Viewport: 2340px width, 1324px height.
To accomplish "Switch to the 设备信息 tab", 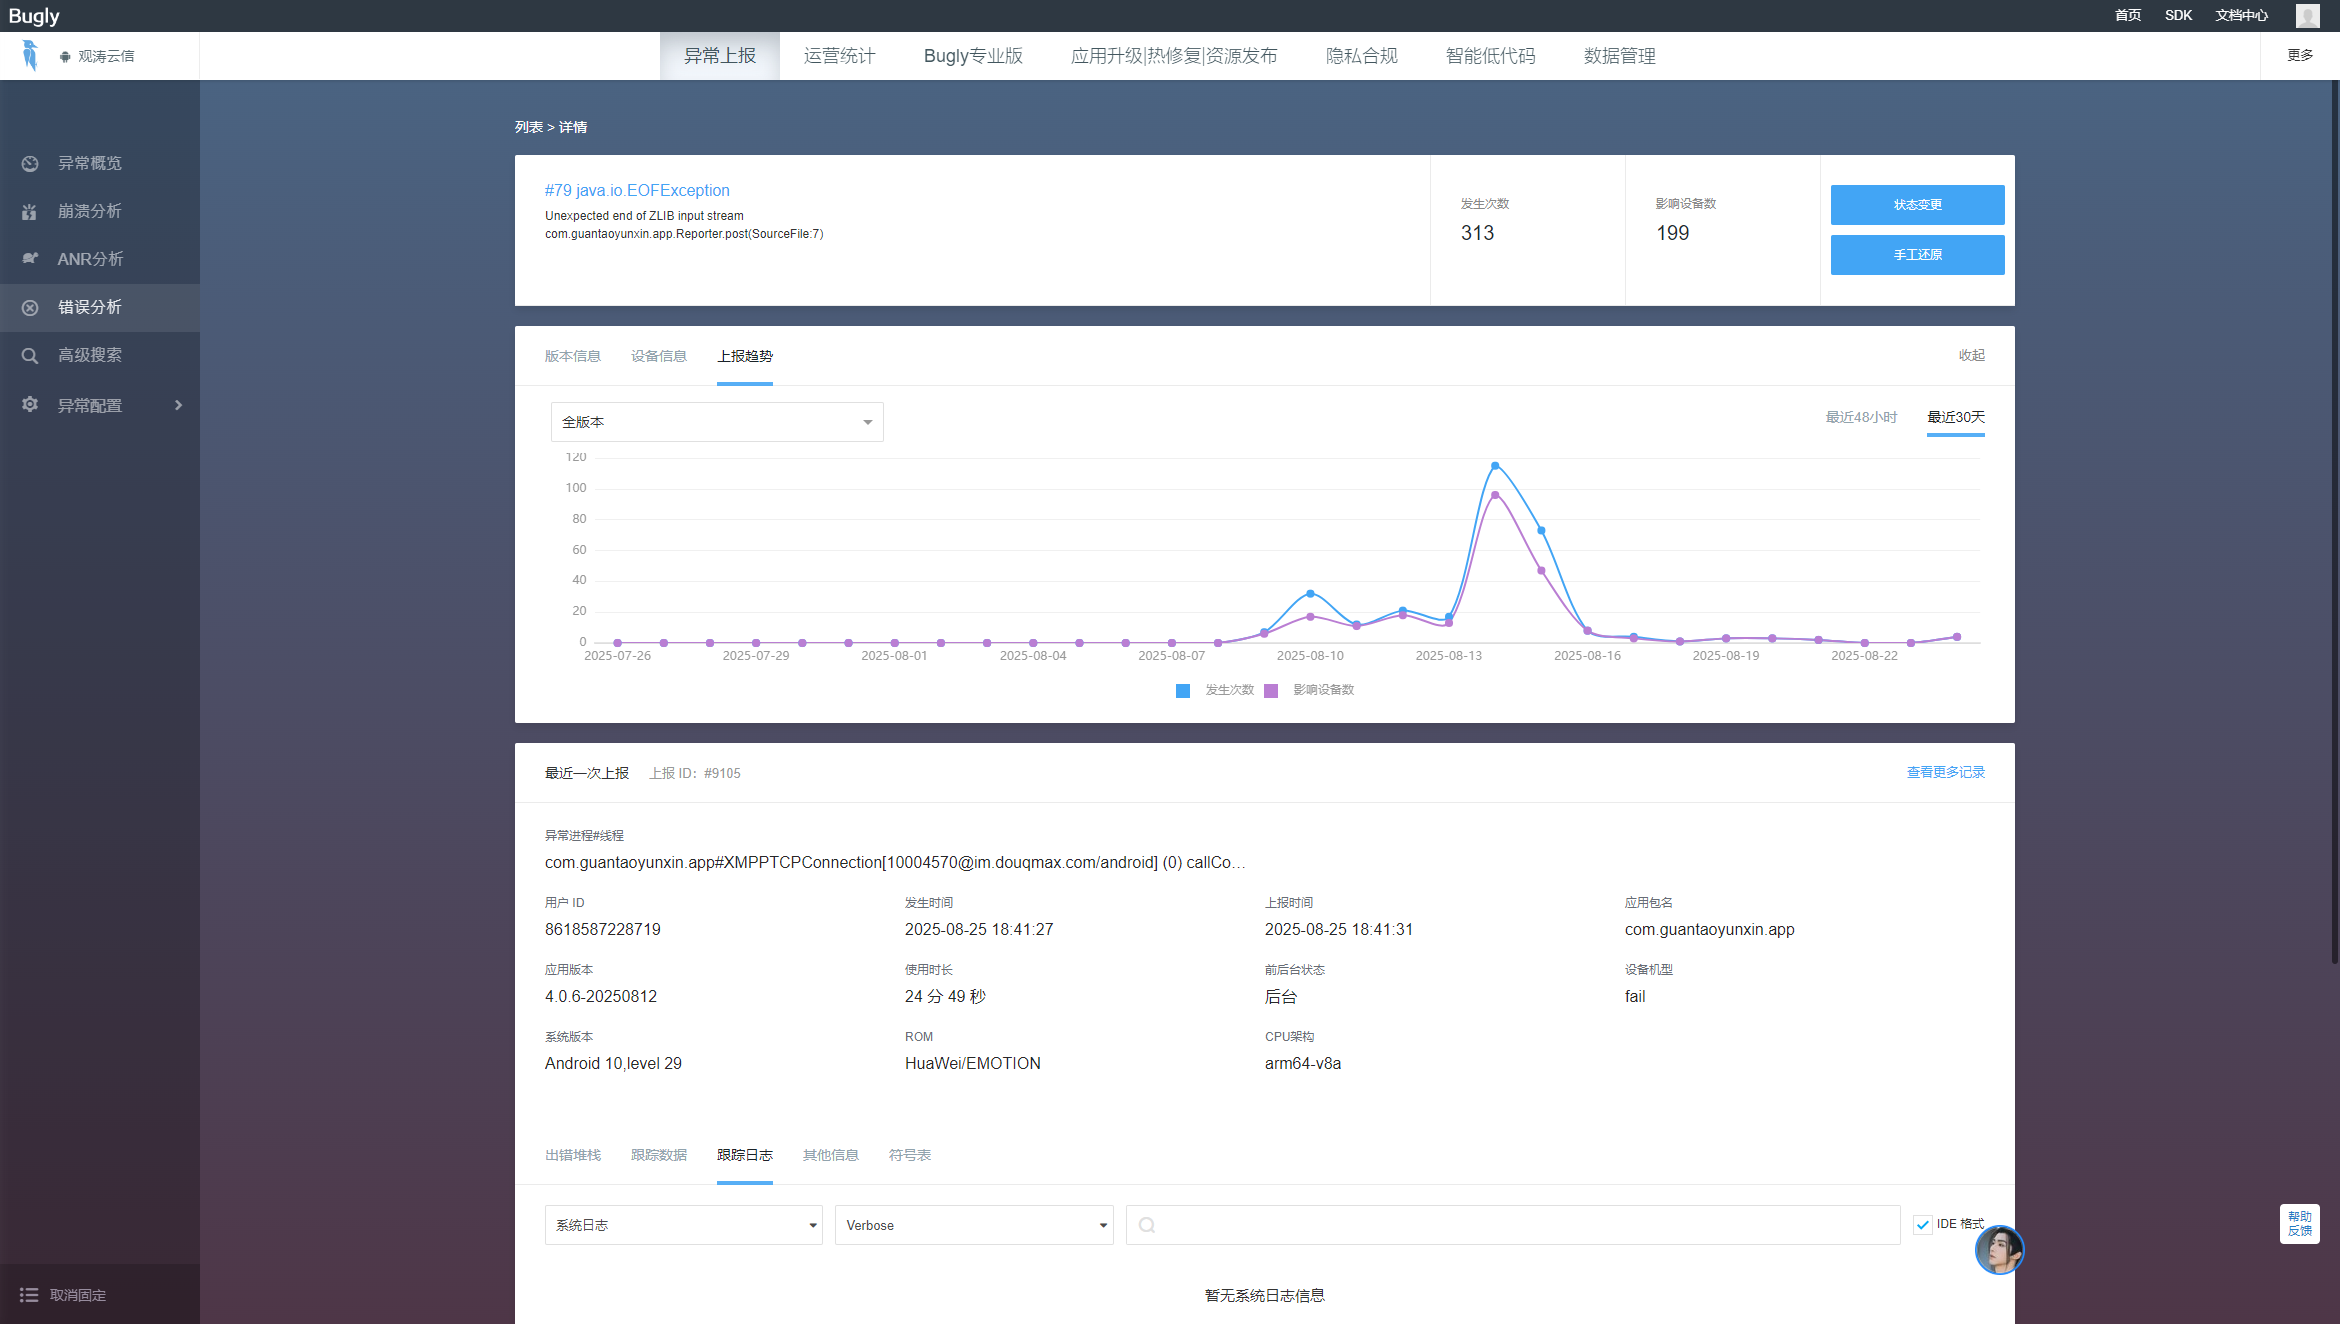I will (658, 356).
